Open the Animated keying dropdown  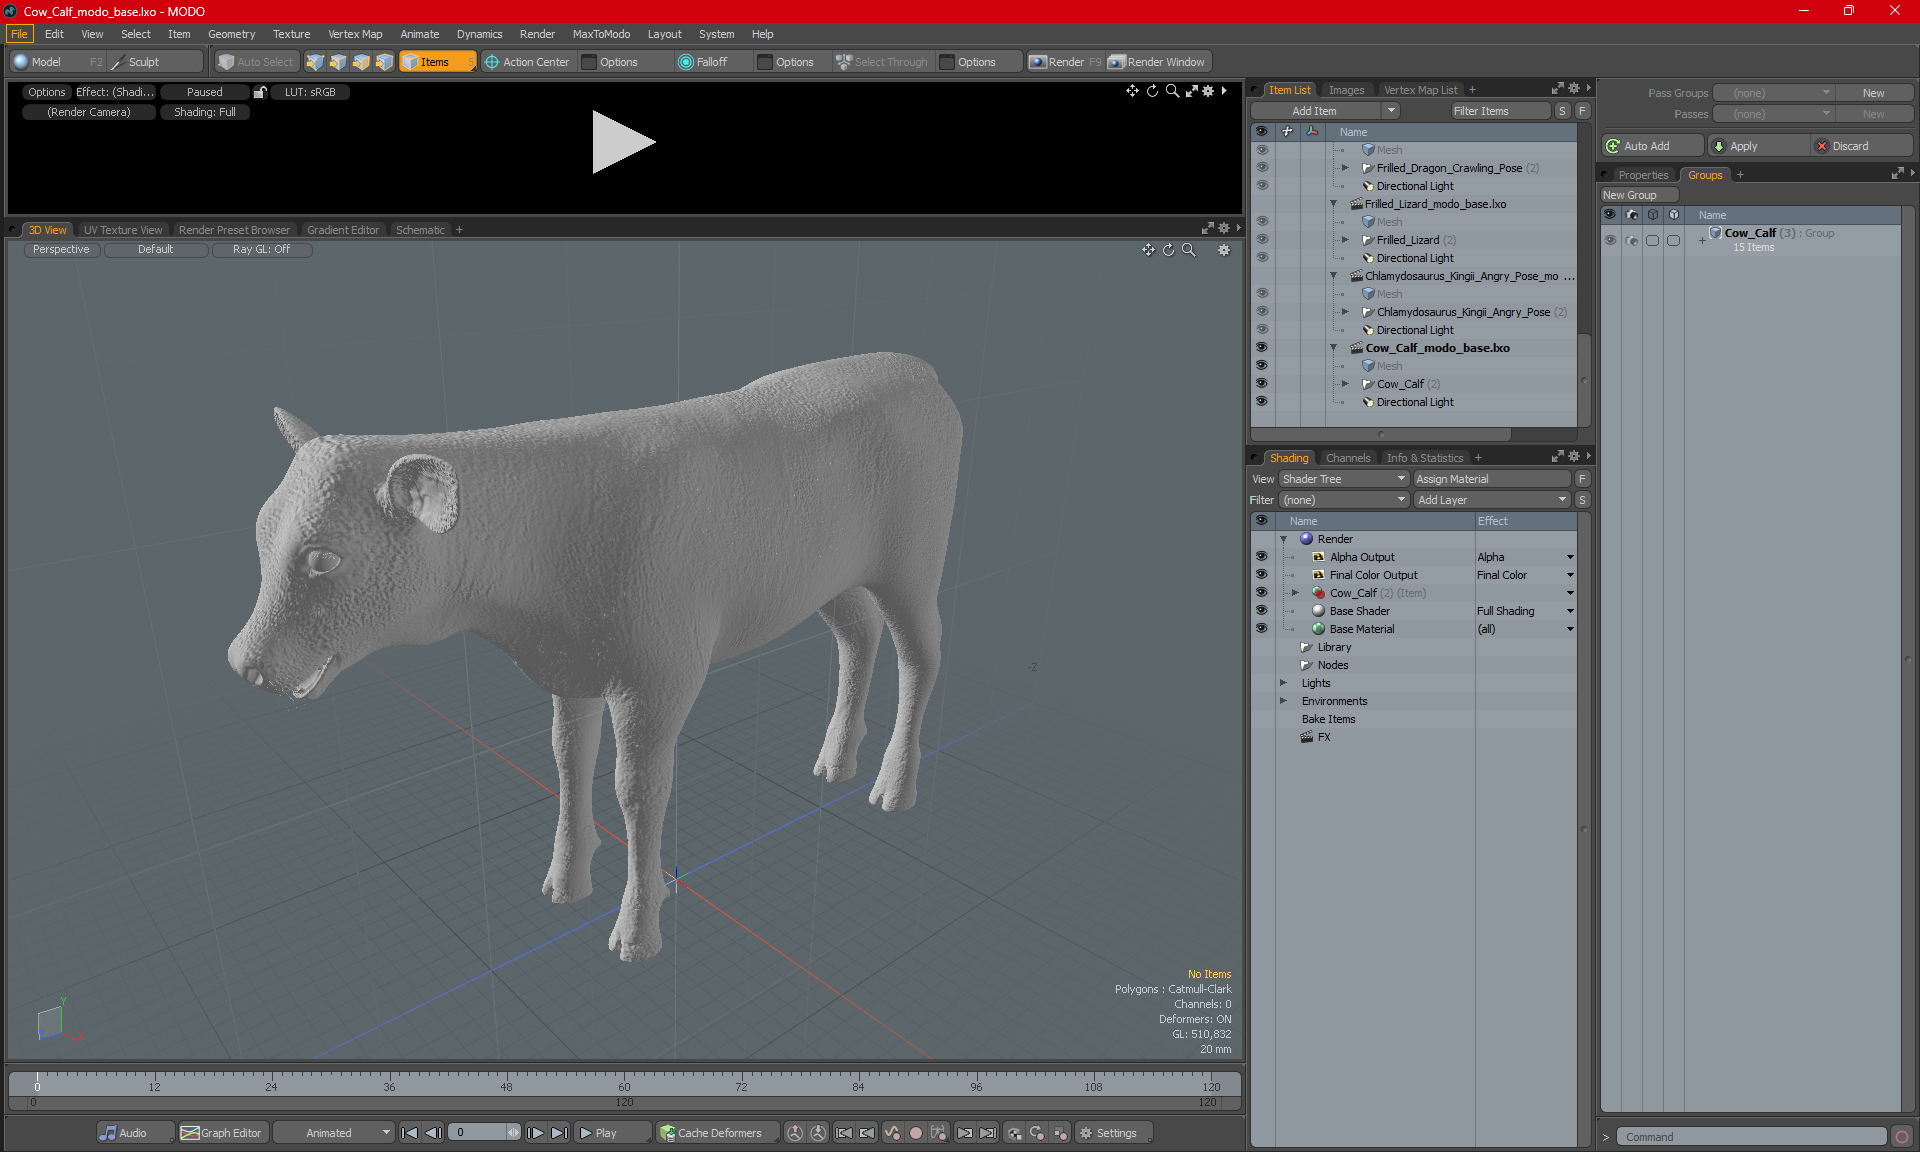[x=334, y=1133]
